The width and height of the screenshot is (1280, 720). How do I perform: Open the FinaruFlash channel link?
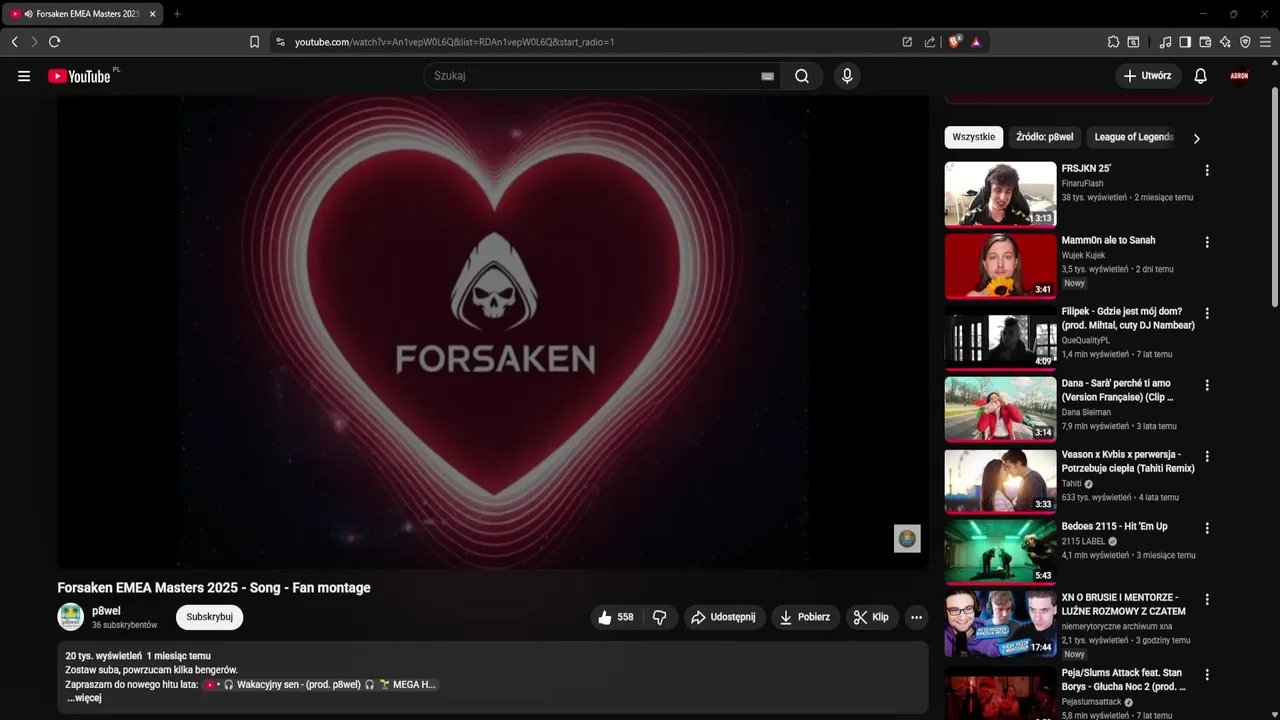pyautogui.click(x=1083, y=183)
